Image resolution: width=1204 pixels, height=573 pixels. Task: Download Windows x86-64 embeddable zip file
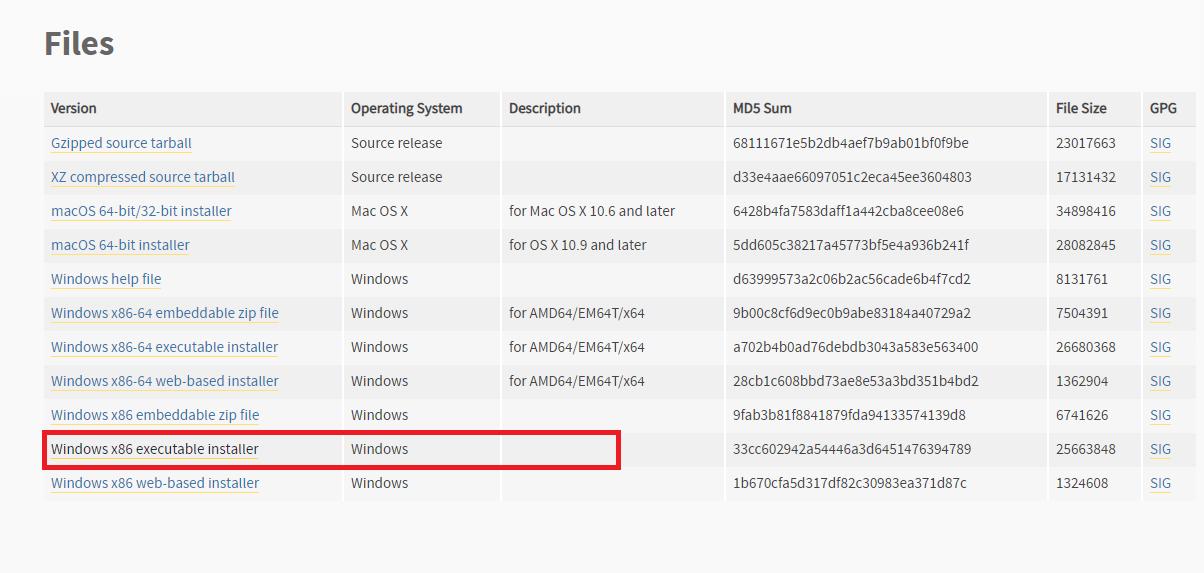pos(165,313)
